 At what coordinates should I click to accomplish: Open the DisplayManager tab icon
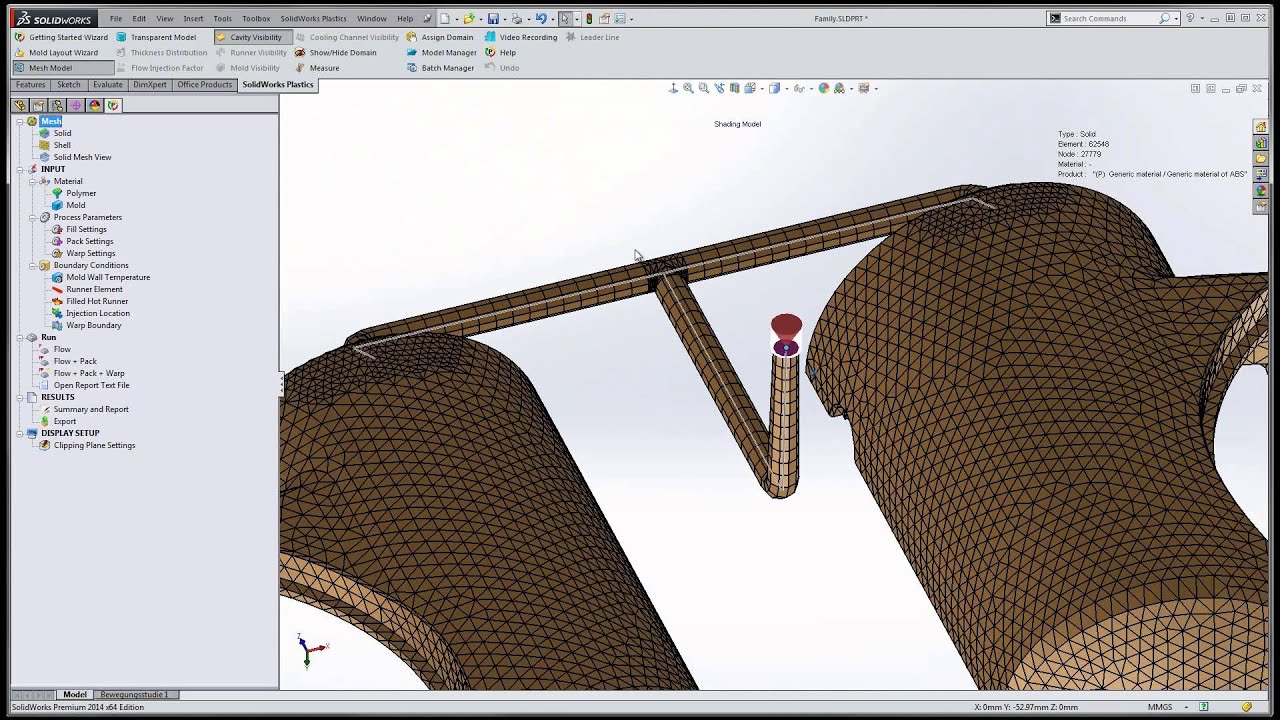(x=95, y=105)
